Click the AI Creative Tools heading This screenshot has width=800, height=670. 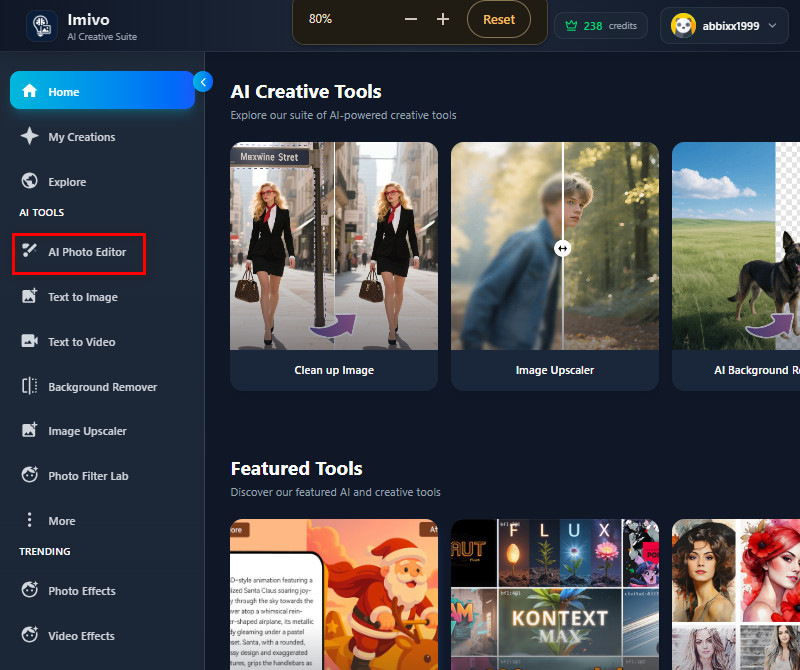[306, 91]
